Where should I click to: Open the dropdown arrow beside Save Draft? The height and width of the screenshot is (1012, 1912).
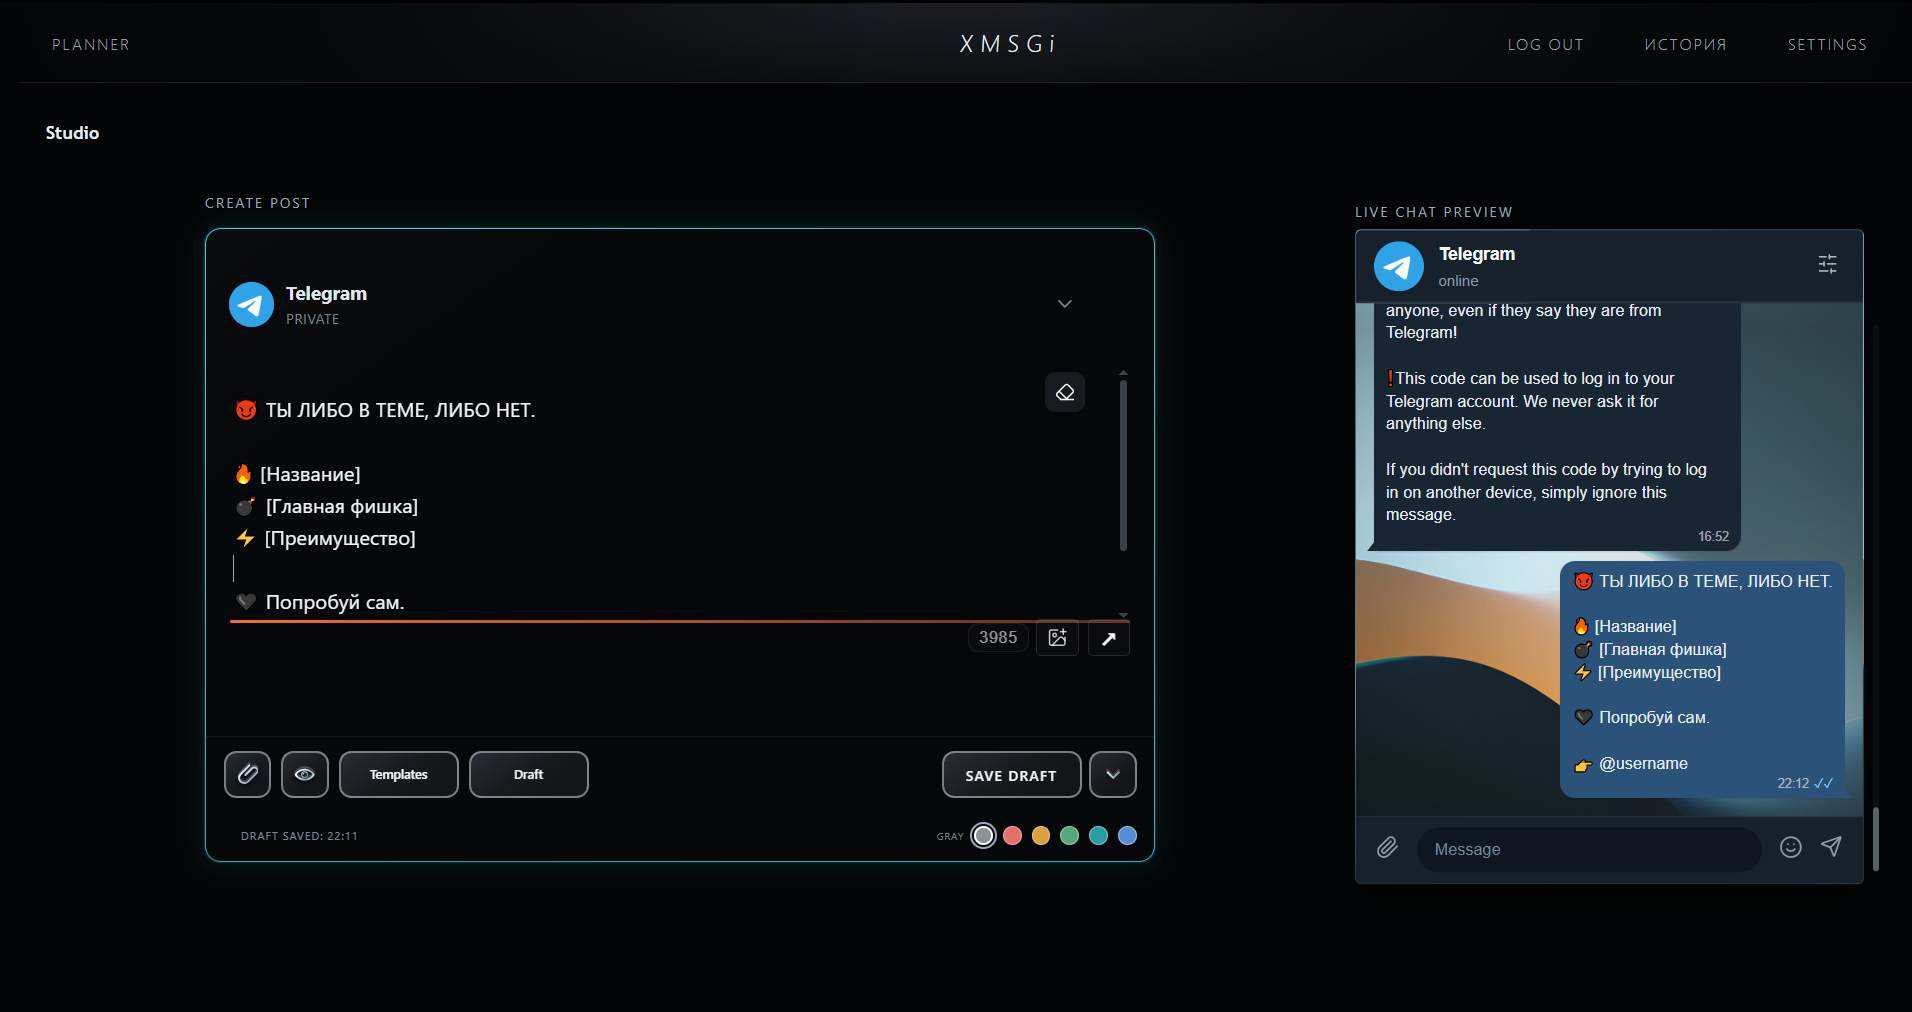1113,774
